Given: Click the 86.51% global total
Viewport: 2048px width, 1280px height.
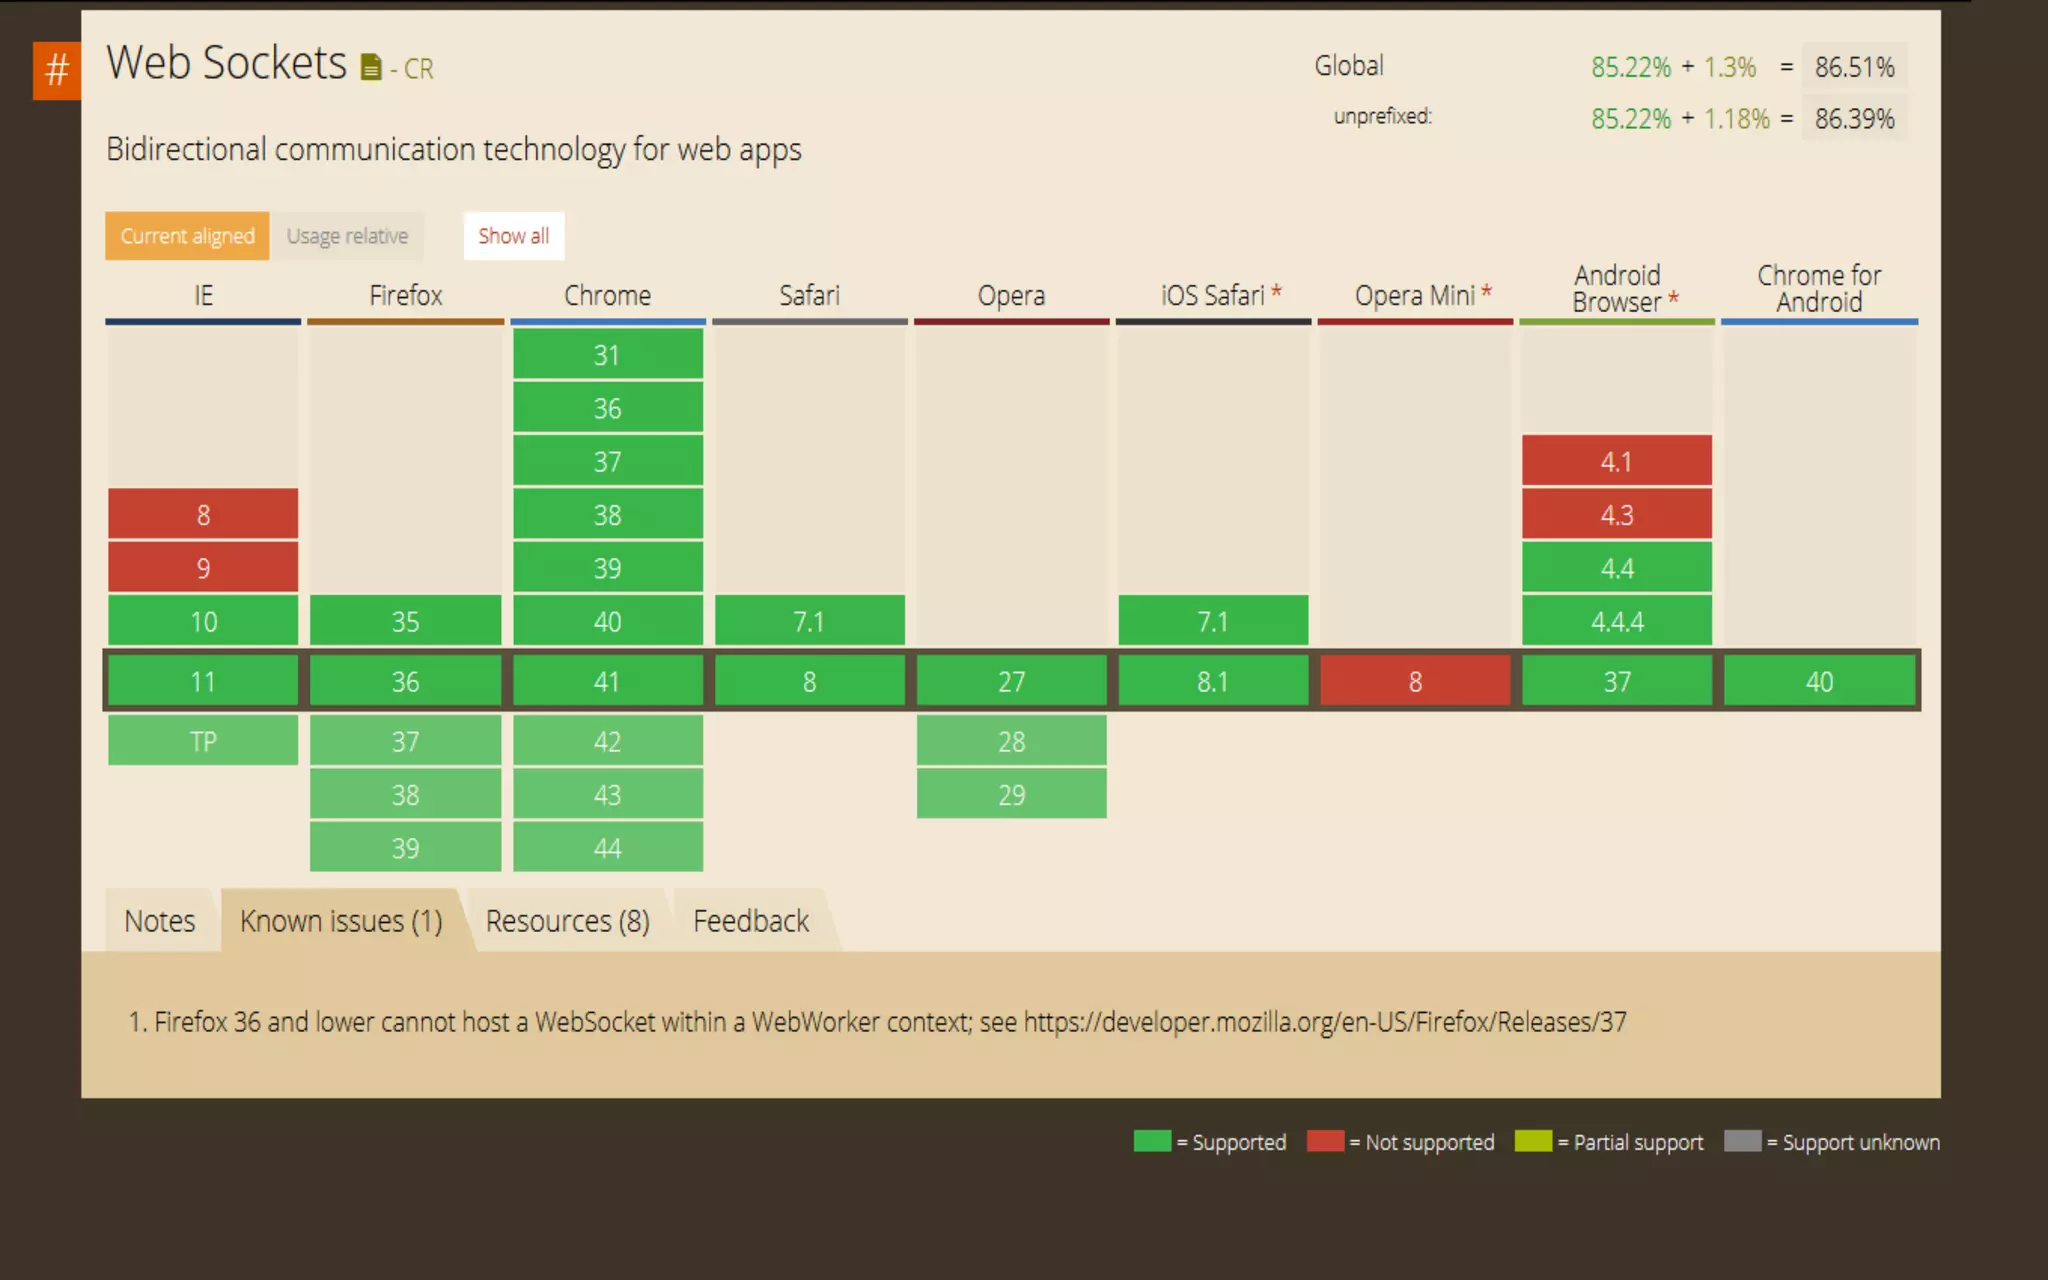Looking at the screenshot, I should click(x=1854, y=67).
